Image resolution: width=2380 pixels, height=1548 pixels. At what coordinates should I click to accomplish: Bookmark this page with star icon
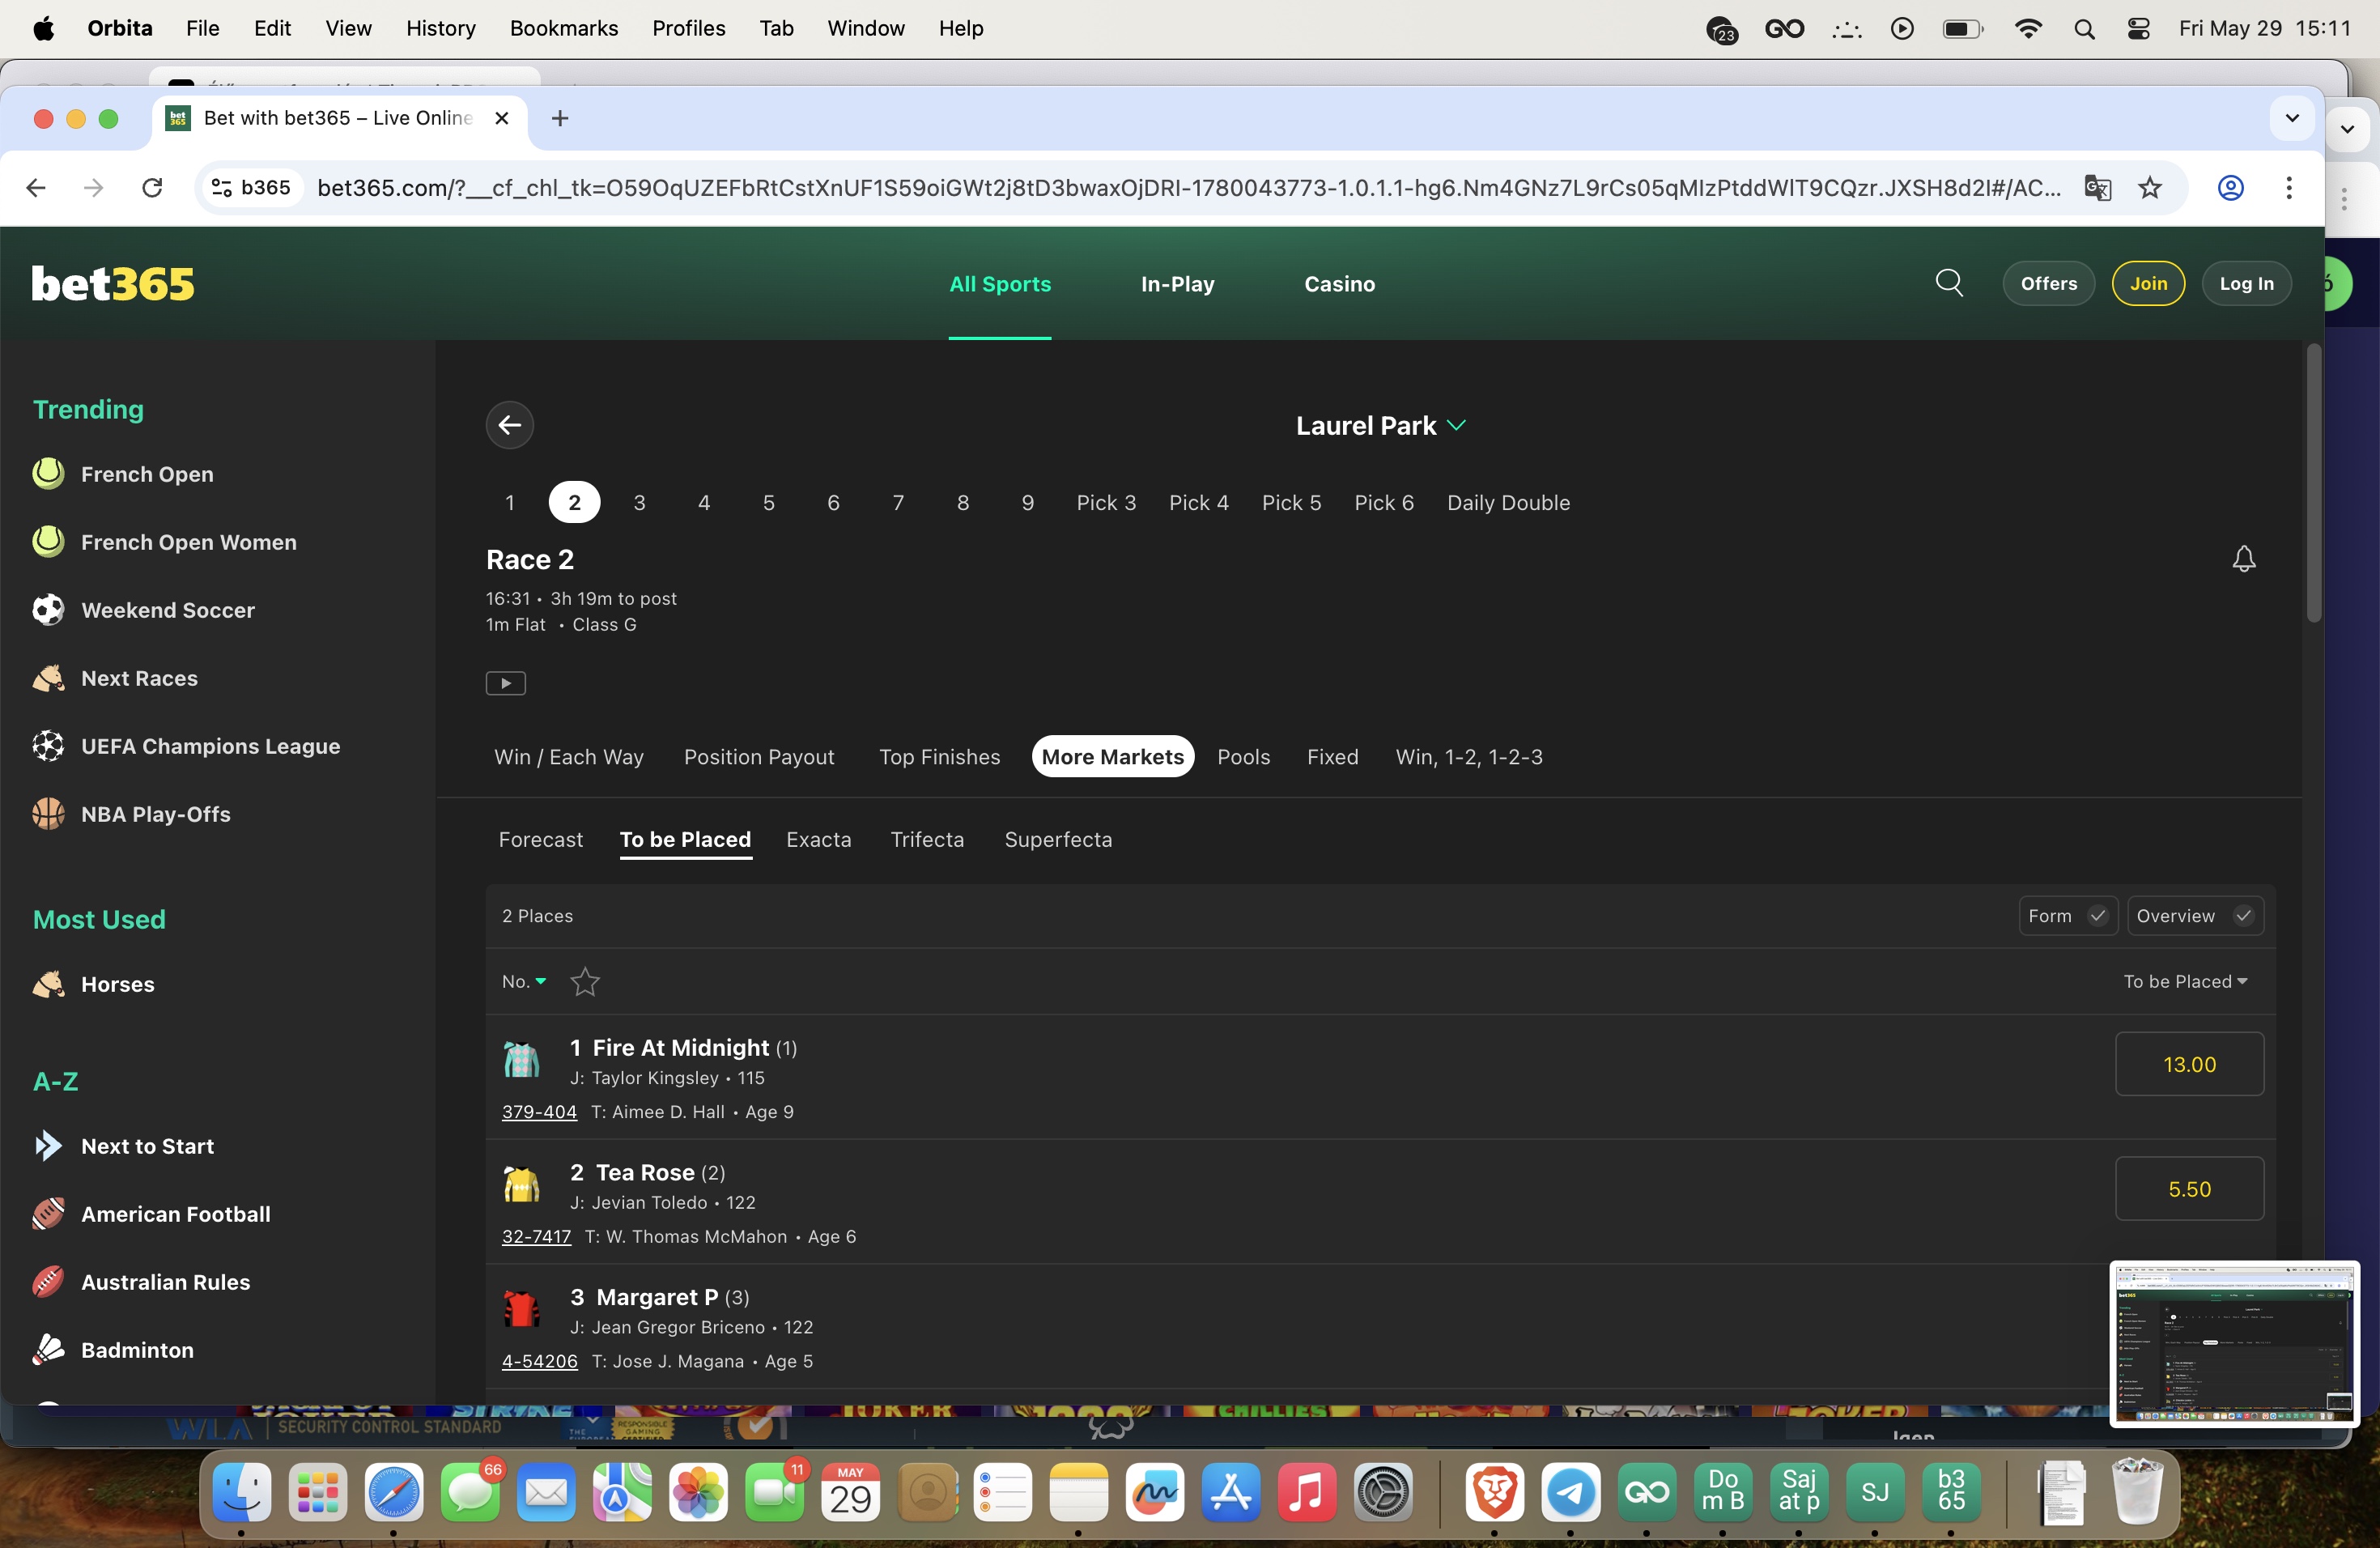pos(2149,188)
